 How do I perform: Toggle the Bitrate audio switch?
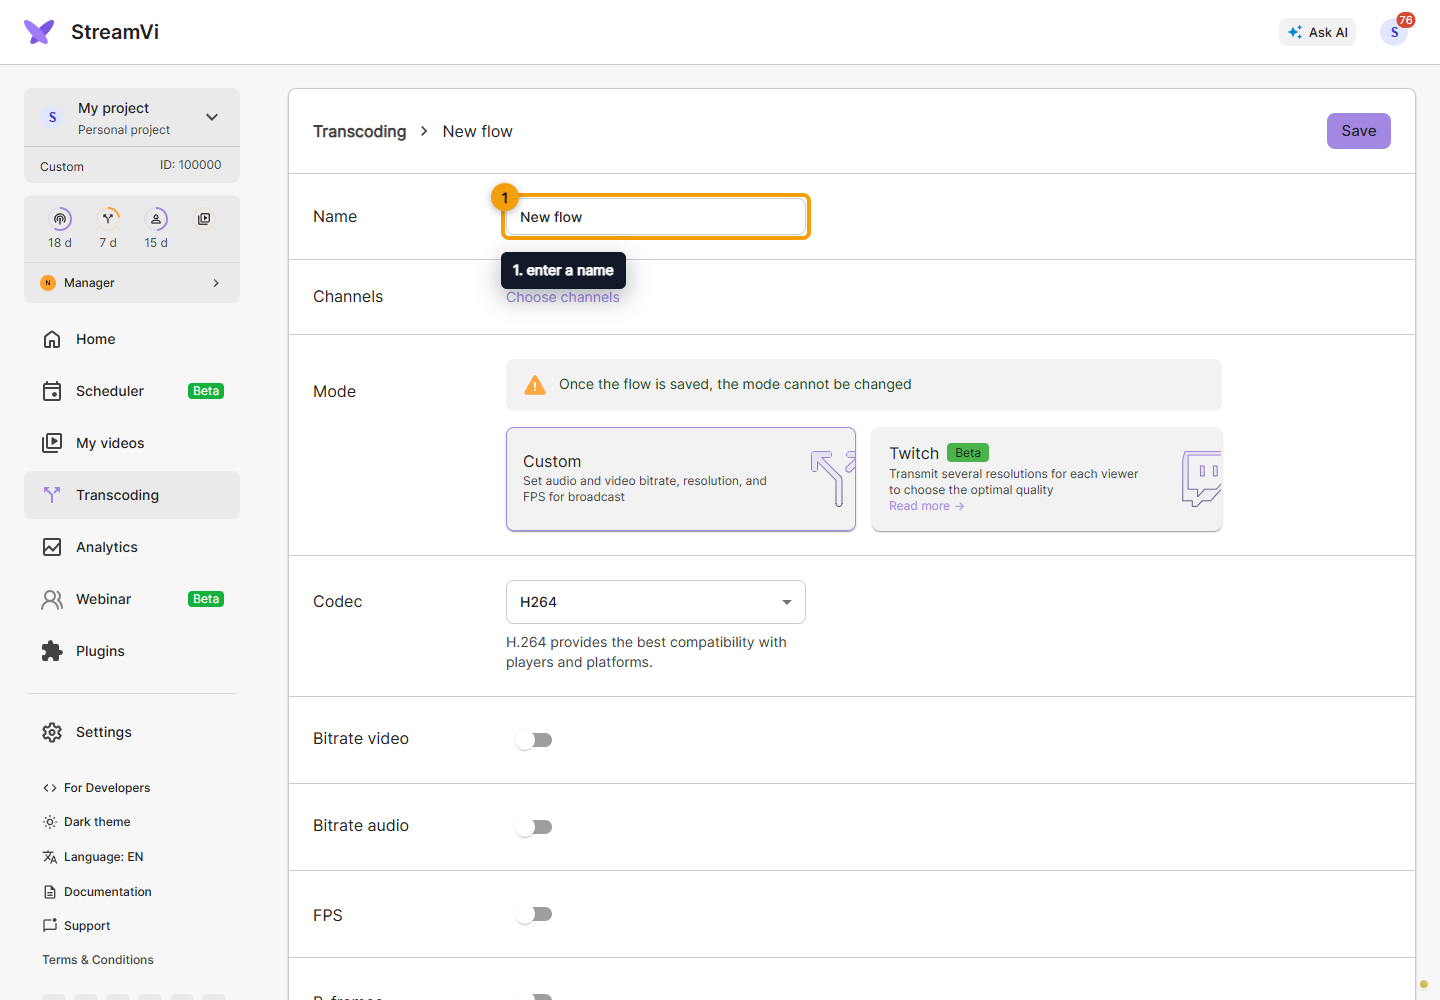click(x=534, y=827)
